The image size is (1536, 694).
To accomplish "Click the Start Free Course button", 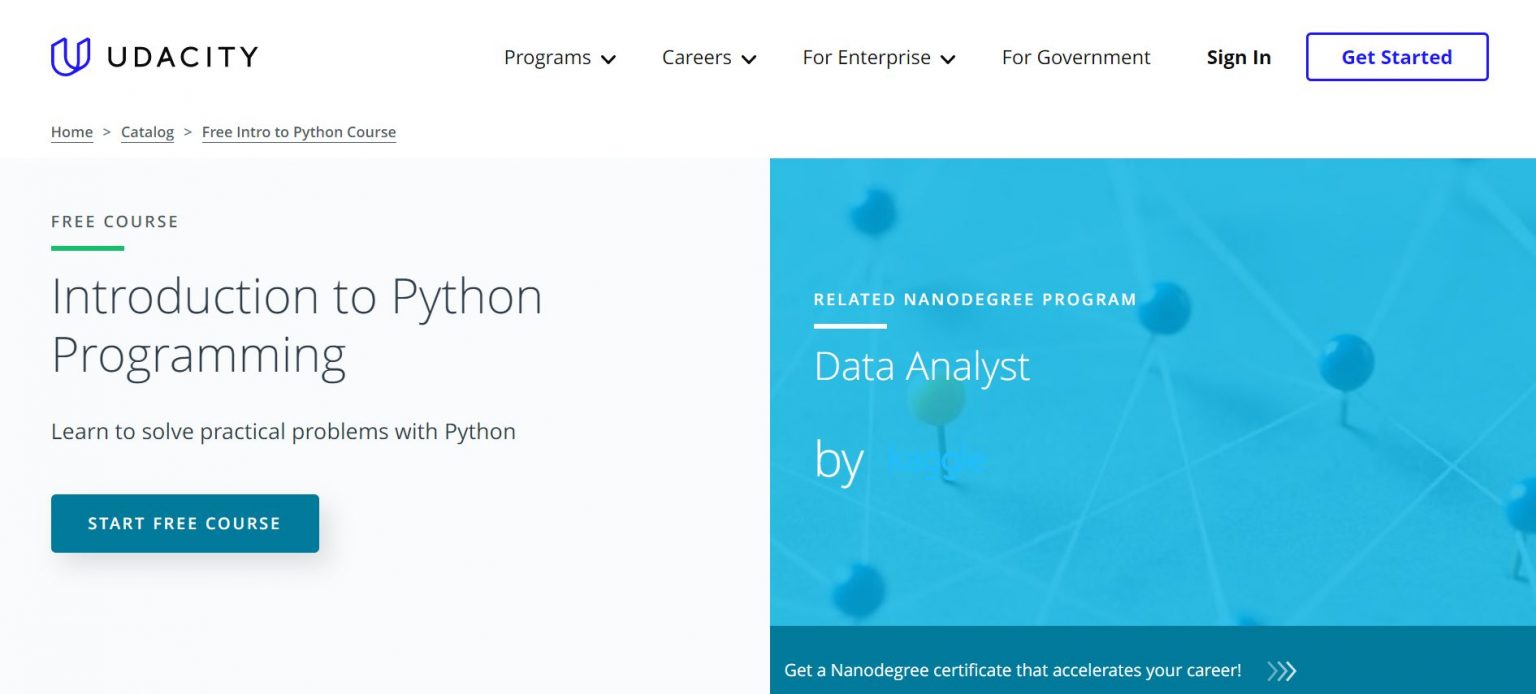I will [184, 523].
